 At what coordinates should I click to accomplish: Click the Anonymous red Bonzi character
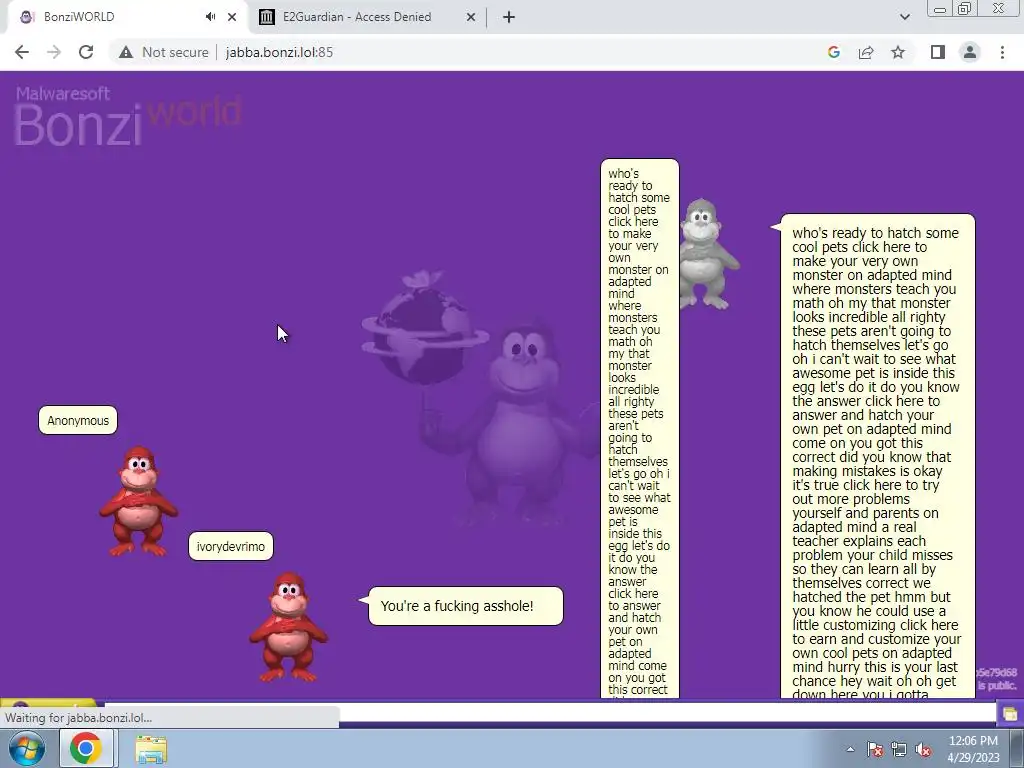pos(138,501)
